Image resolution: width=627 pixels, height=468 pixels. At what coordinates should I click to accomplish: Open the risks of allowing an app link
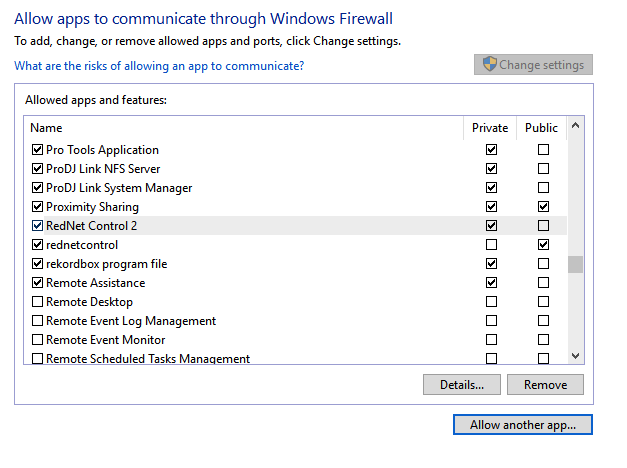point(159,66)
